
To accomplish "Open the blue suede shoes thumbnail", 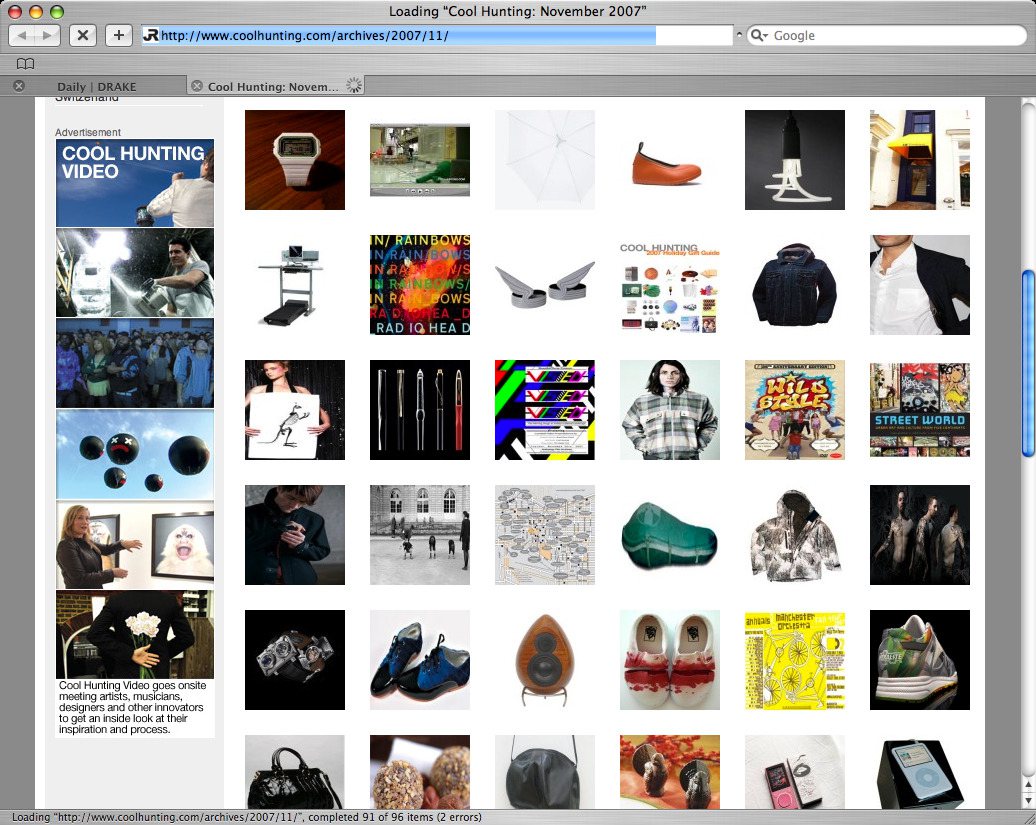I will [x=420, y=660].
